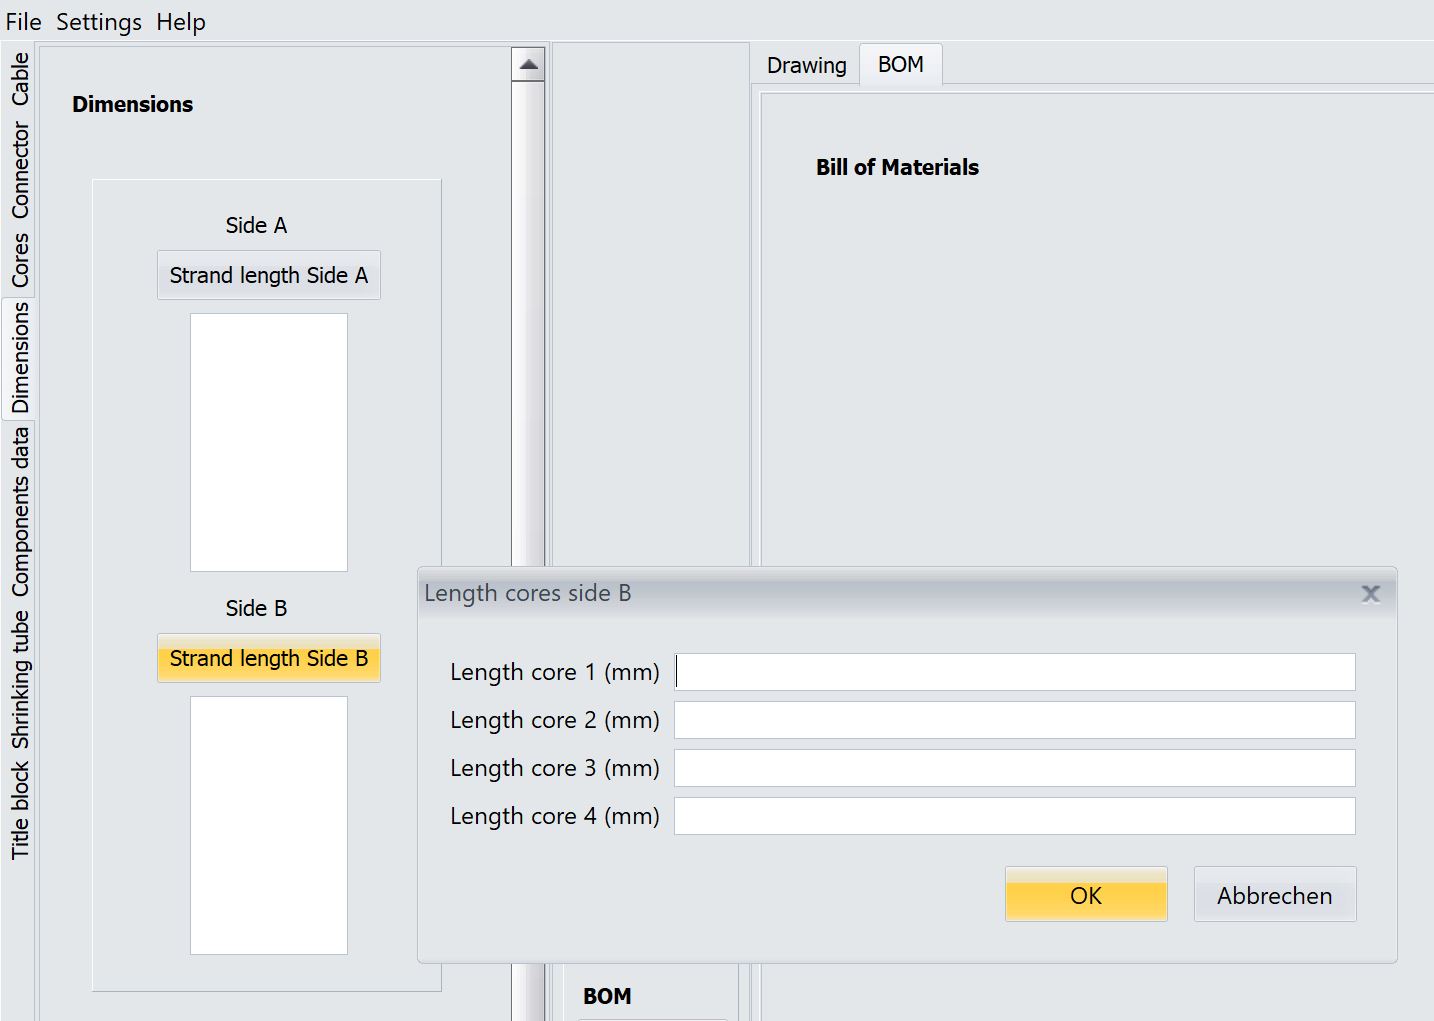Open the File menu
1434x1021 pixels.
(23, 22)
